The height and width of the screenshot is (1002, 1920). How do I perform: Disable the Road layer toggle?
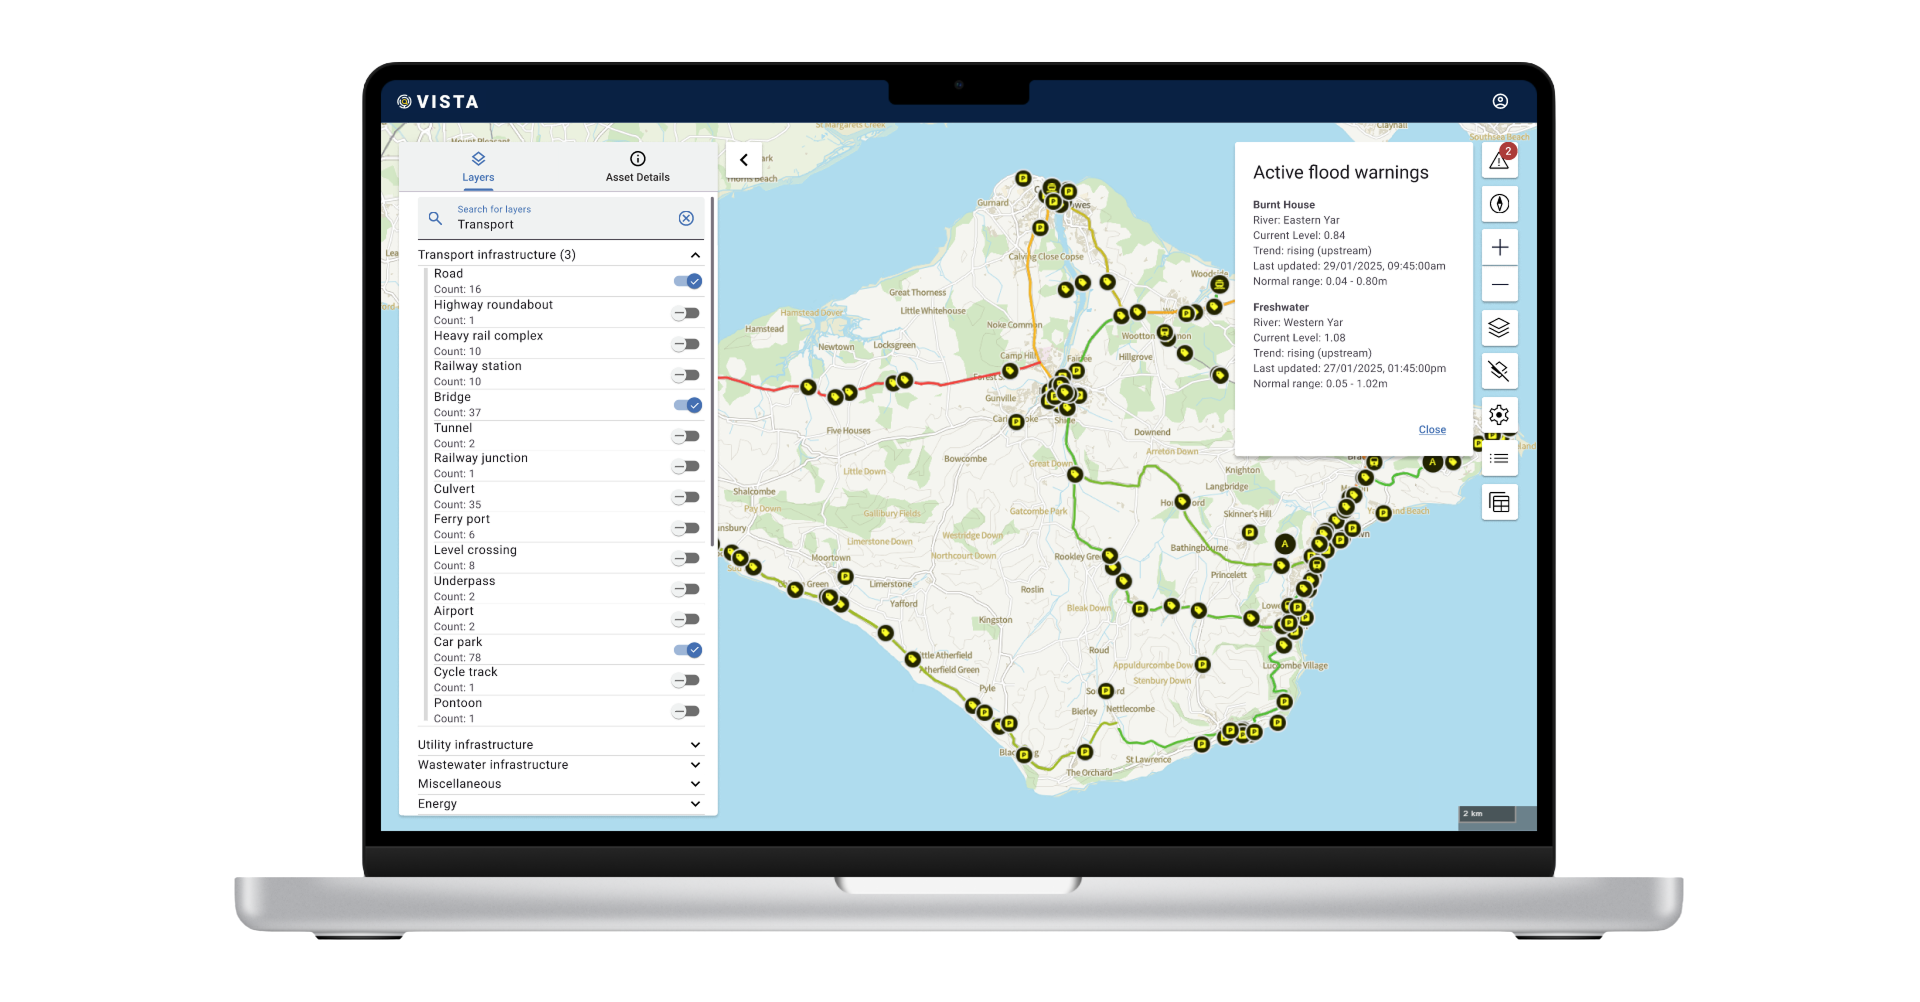(688, 282)
